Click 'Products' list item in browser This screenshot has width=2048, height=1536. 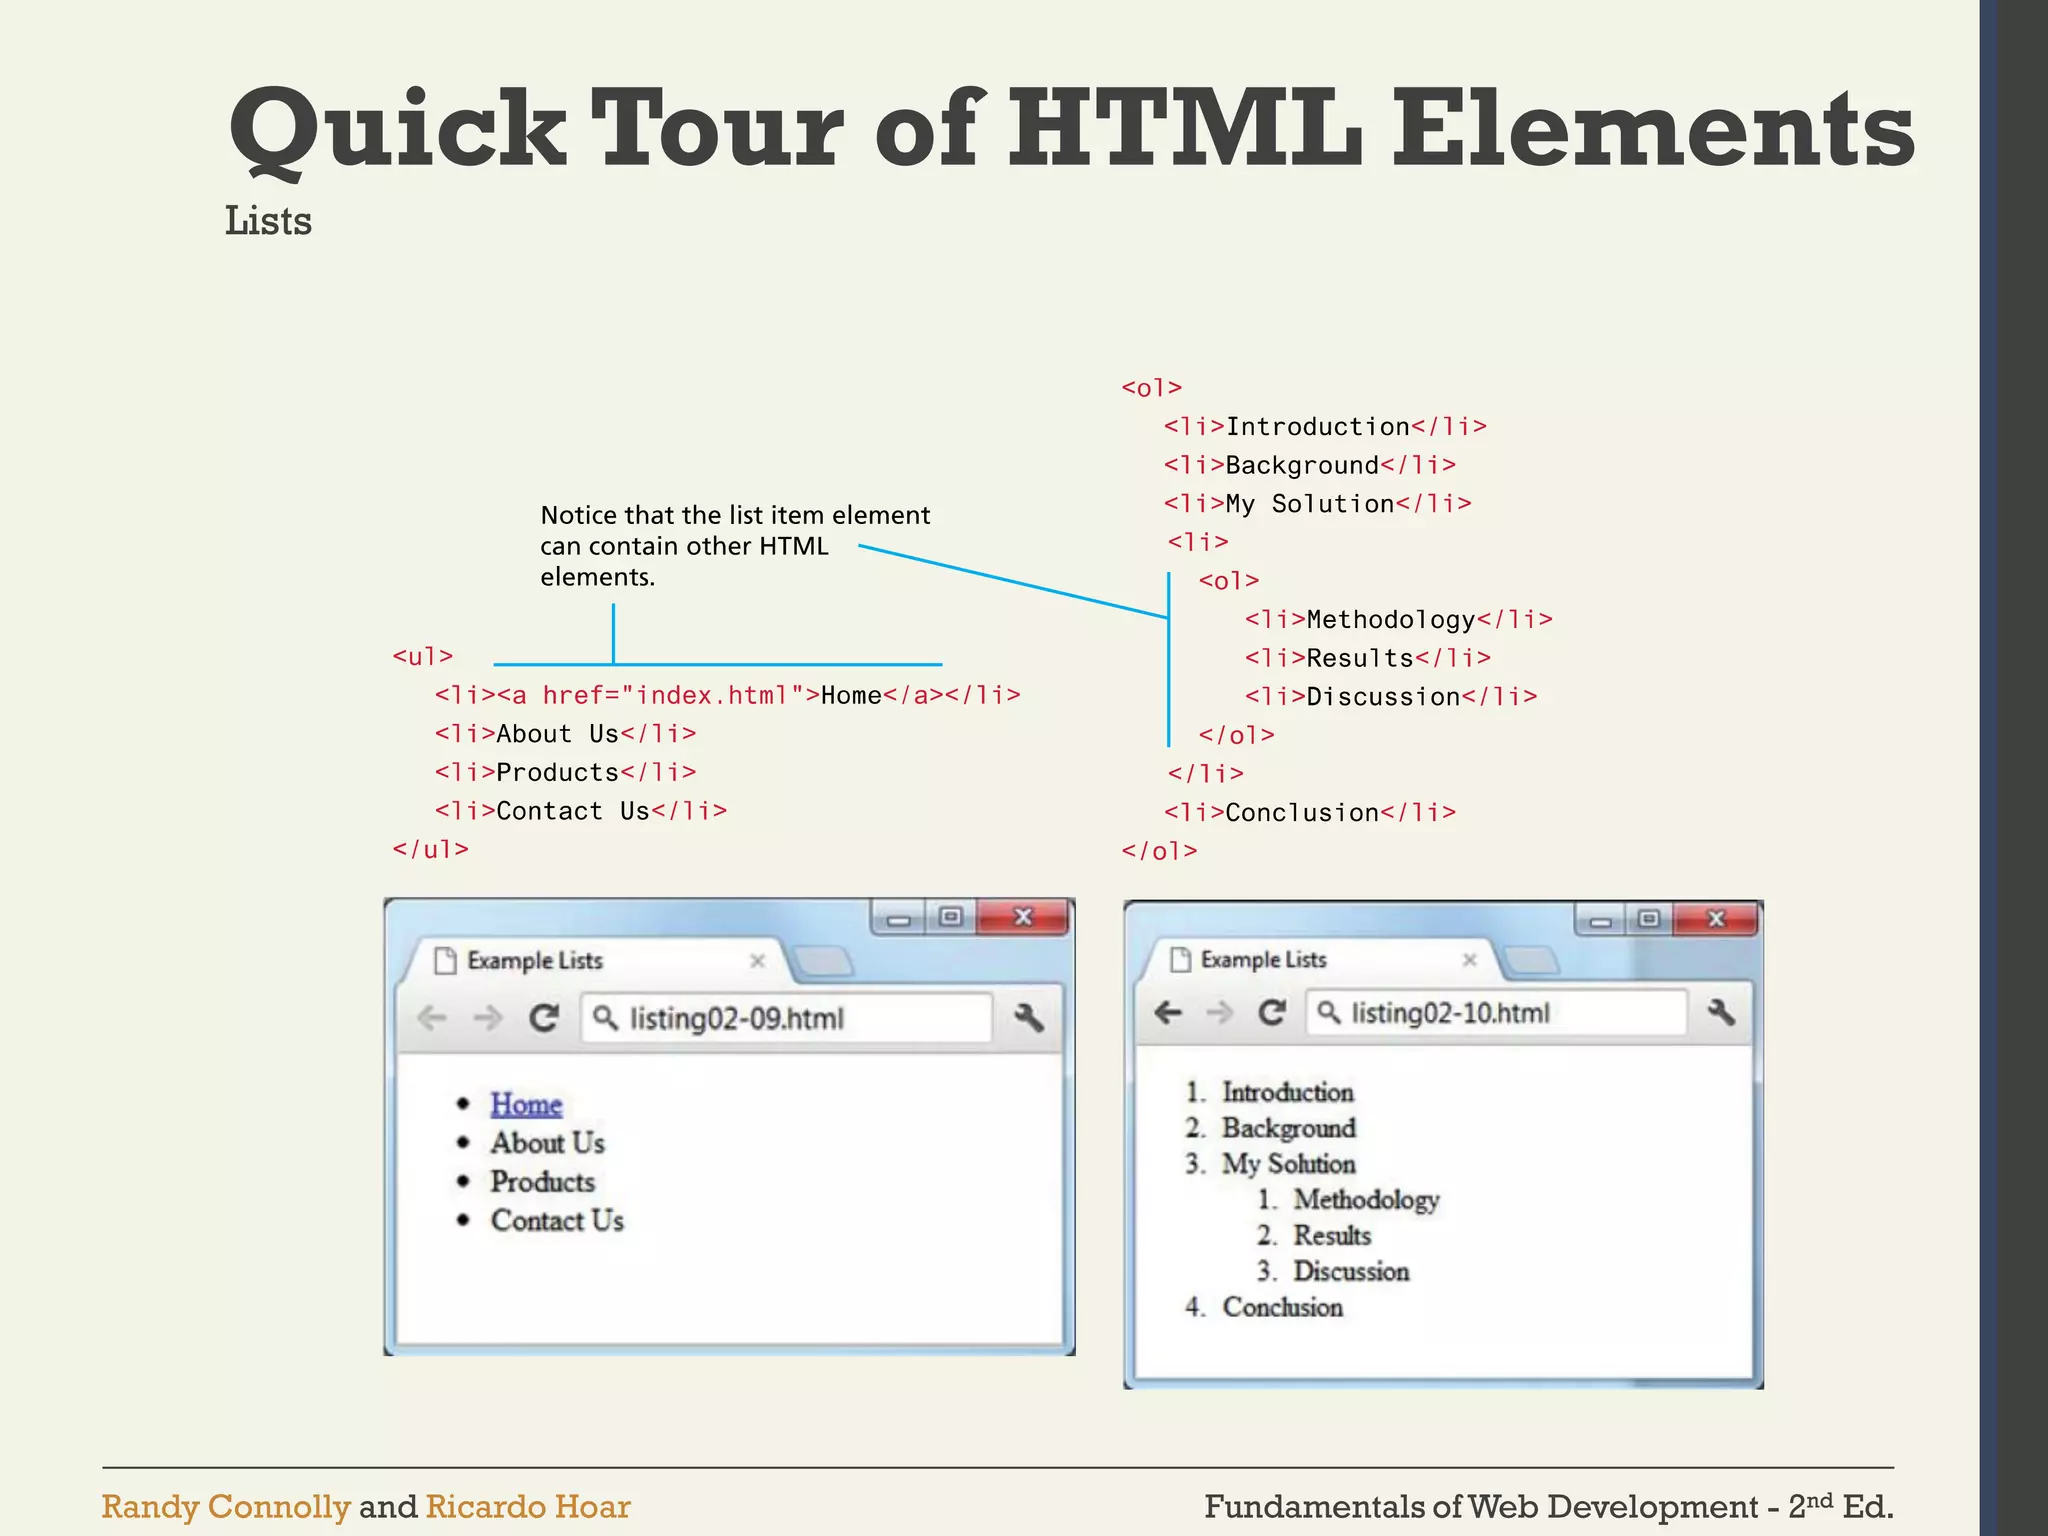[543, 1182]
